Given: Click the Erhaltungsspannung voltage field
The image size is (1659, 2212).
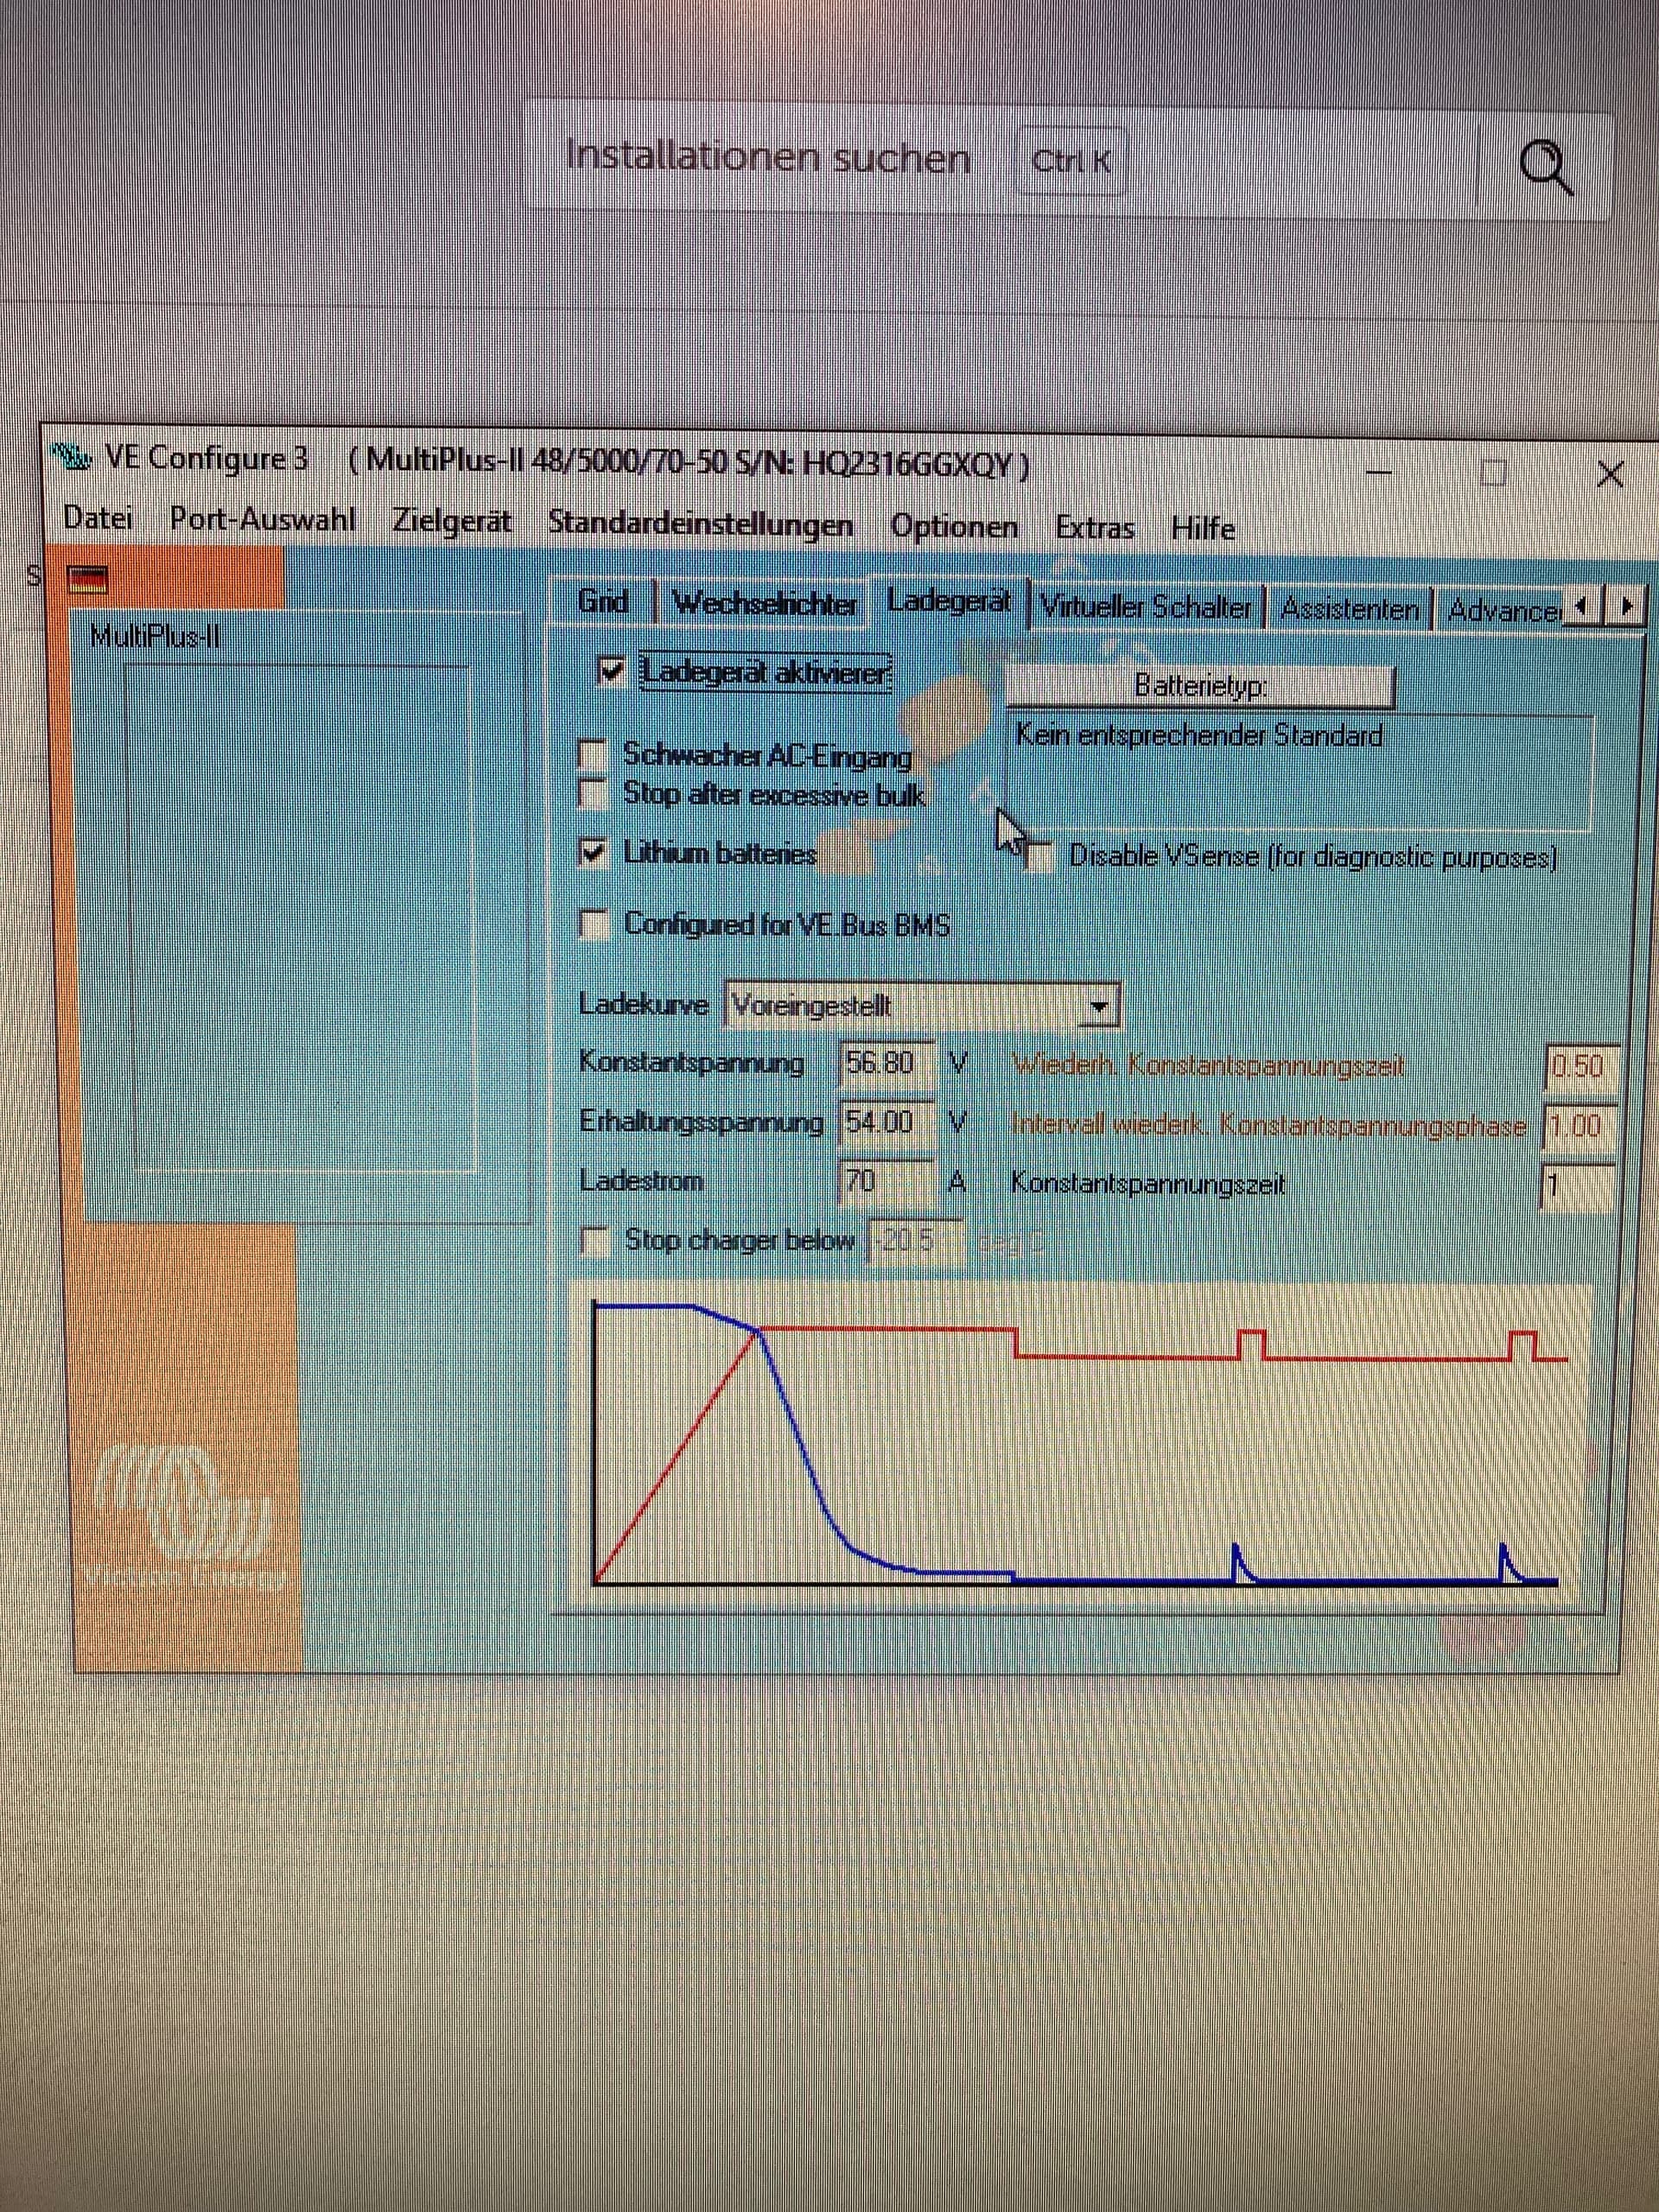Looking at the screenshot, I should tap(886, 1122).
